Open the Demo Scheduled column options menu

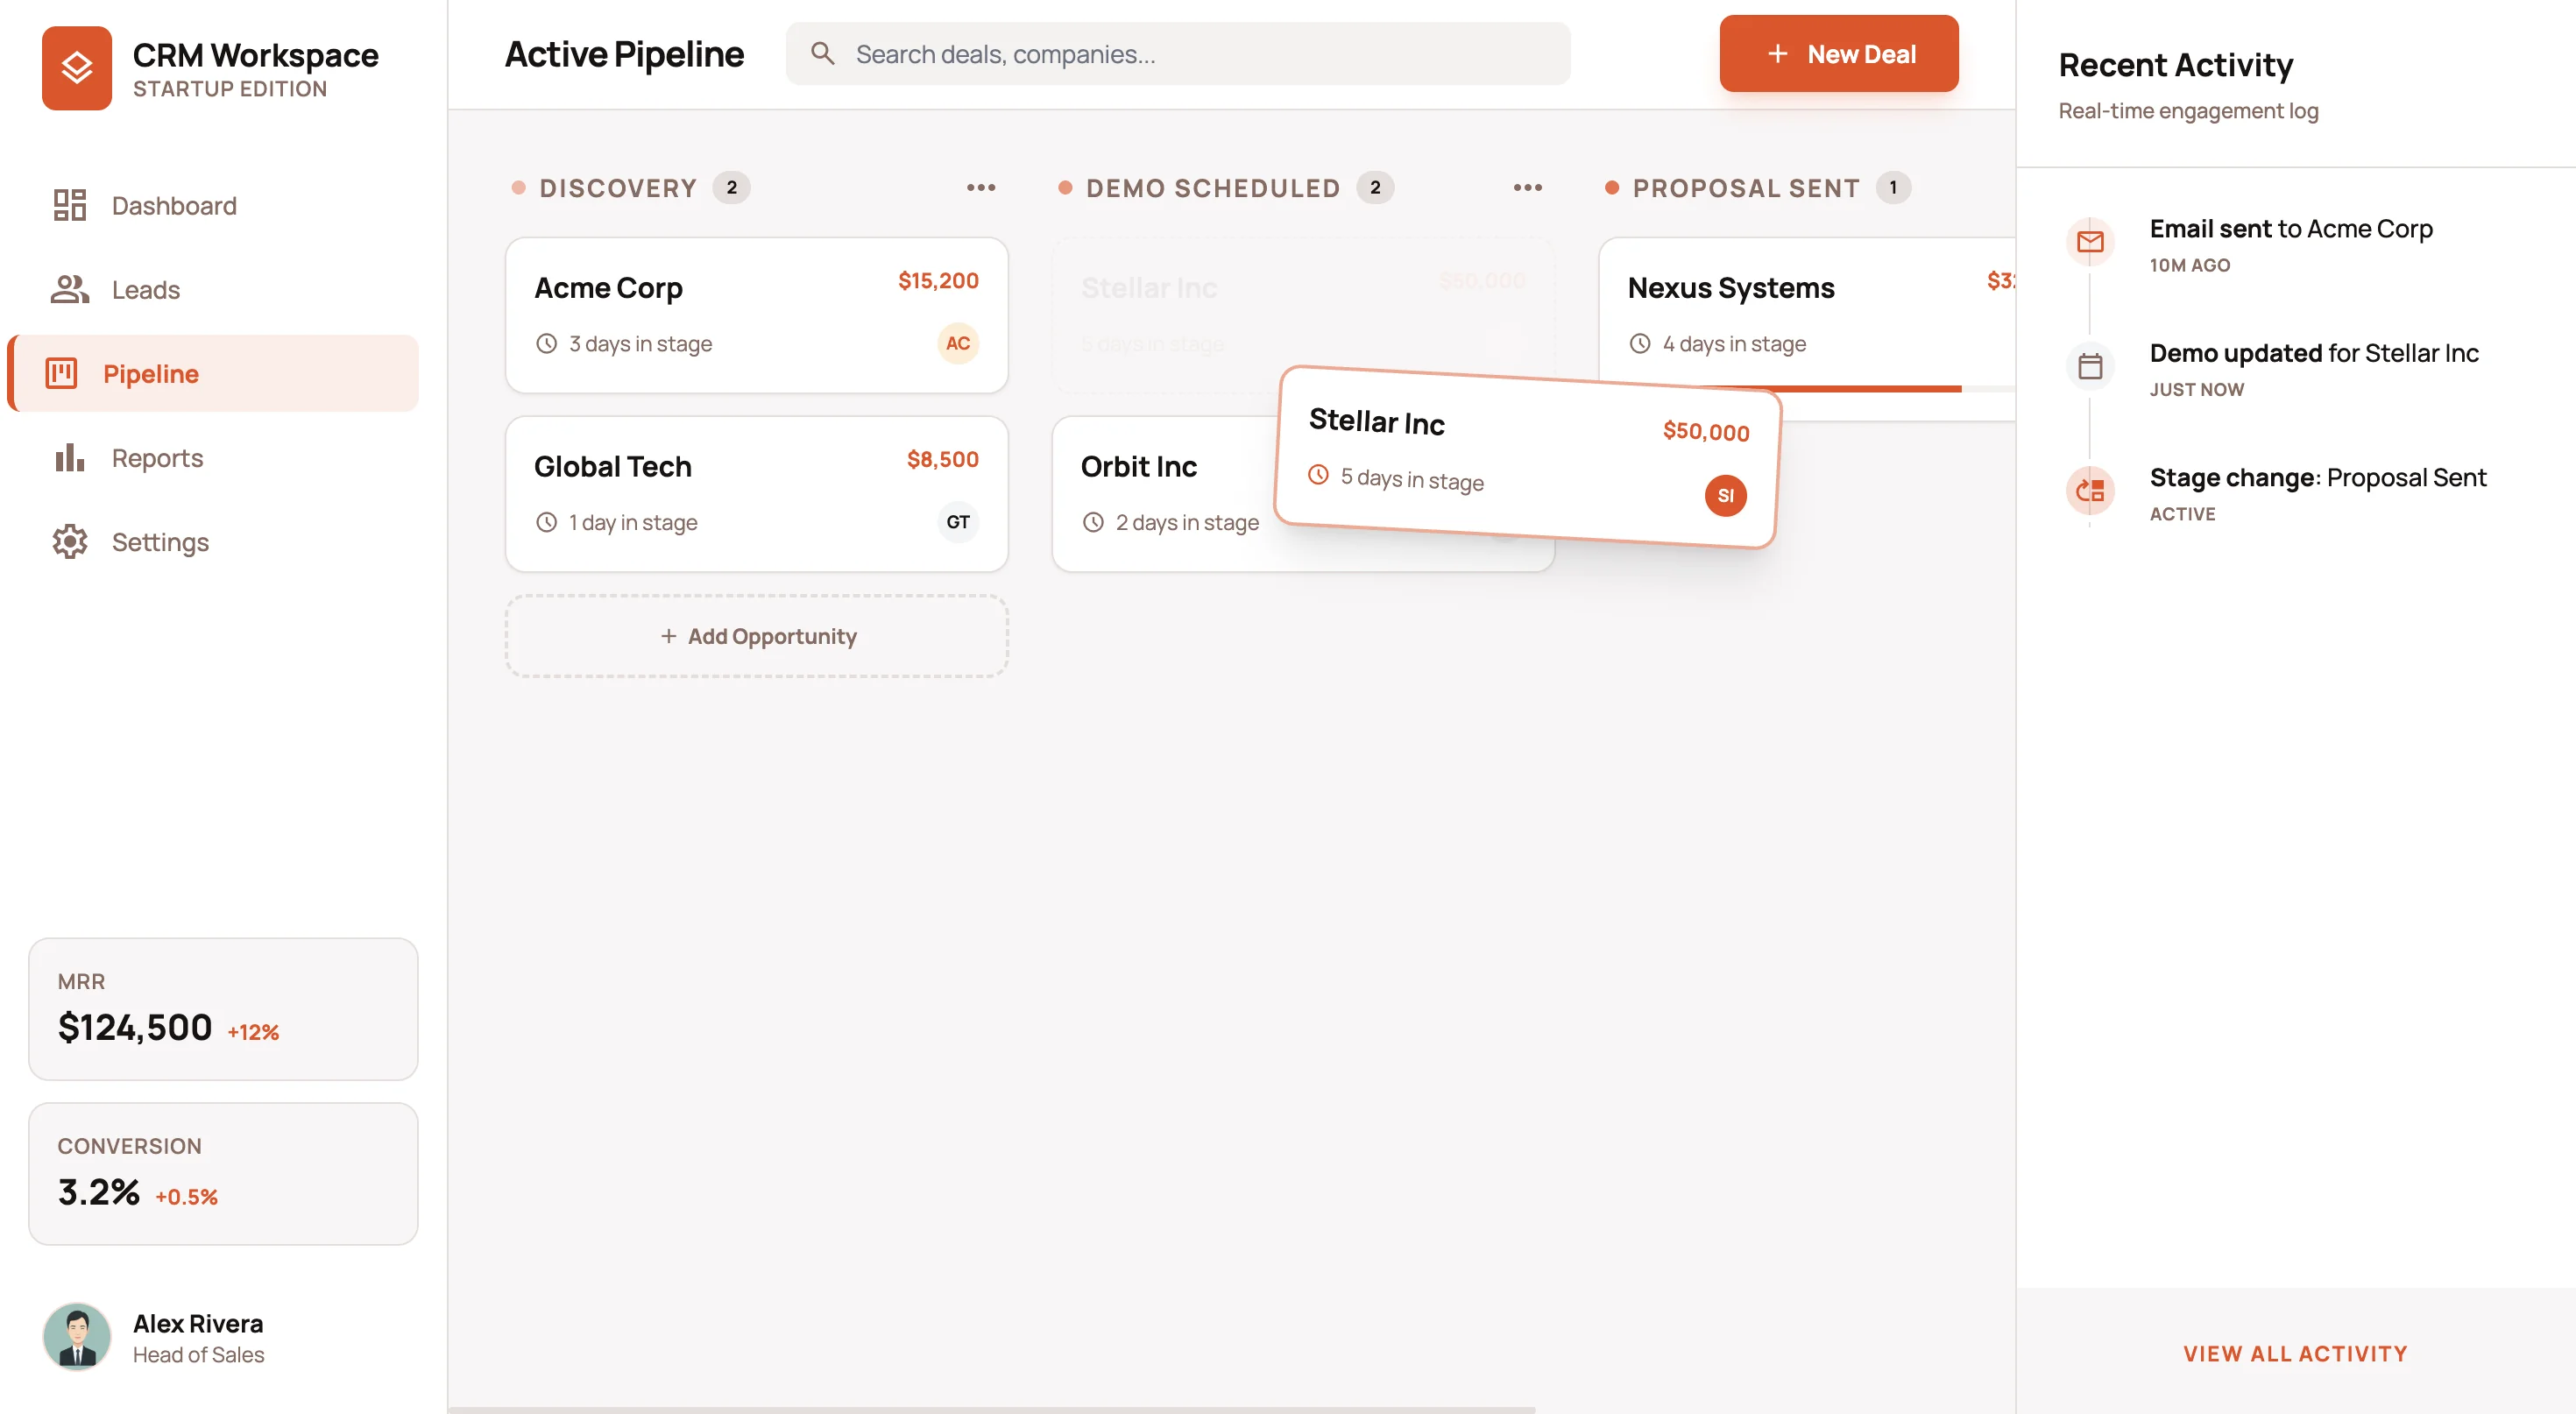pos(1527,187)
